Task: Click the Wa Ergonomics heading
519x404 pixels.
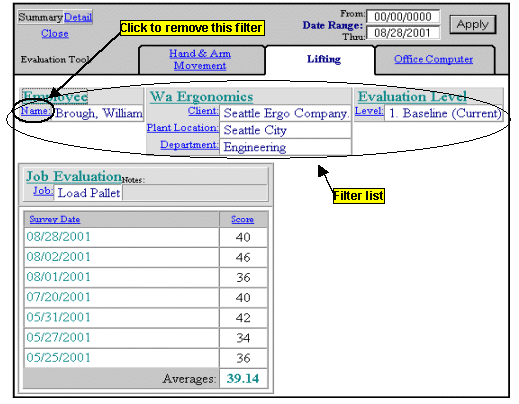Action: (201, 97)
